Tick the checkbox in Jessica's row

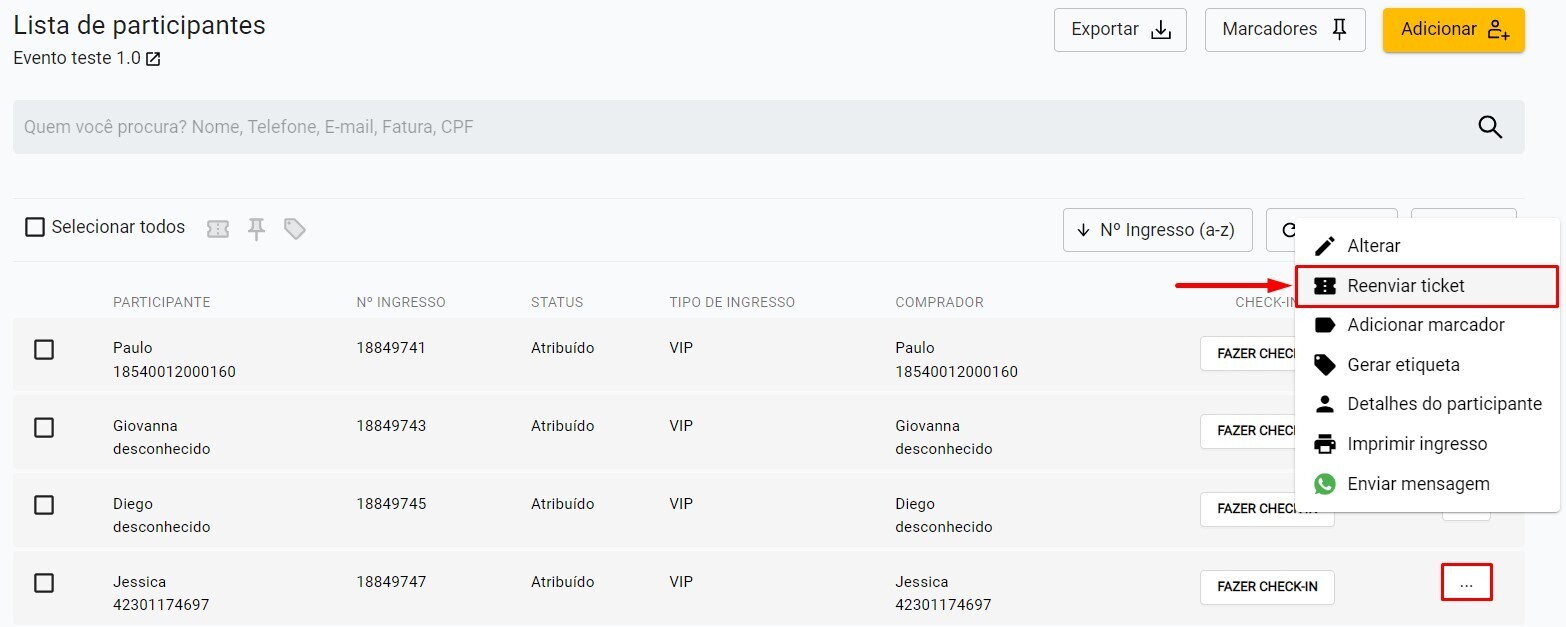click(x=44, y=583)
